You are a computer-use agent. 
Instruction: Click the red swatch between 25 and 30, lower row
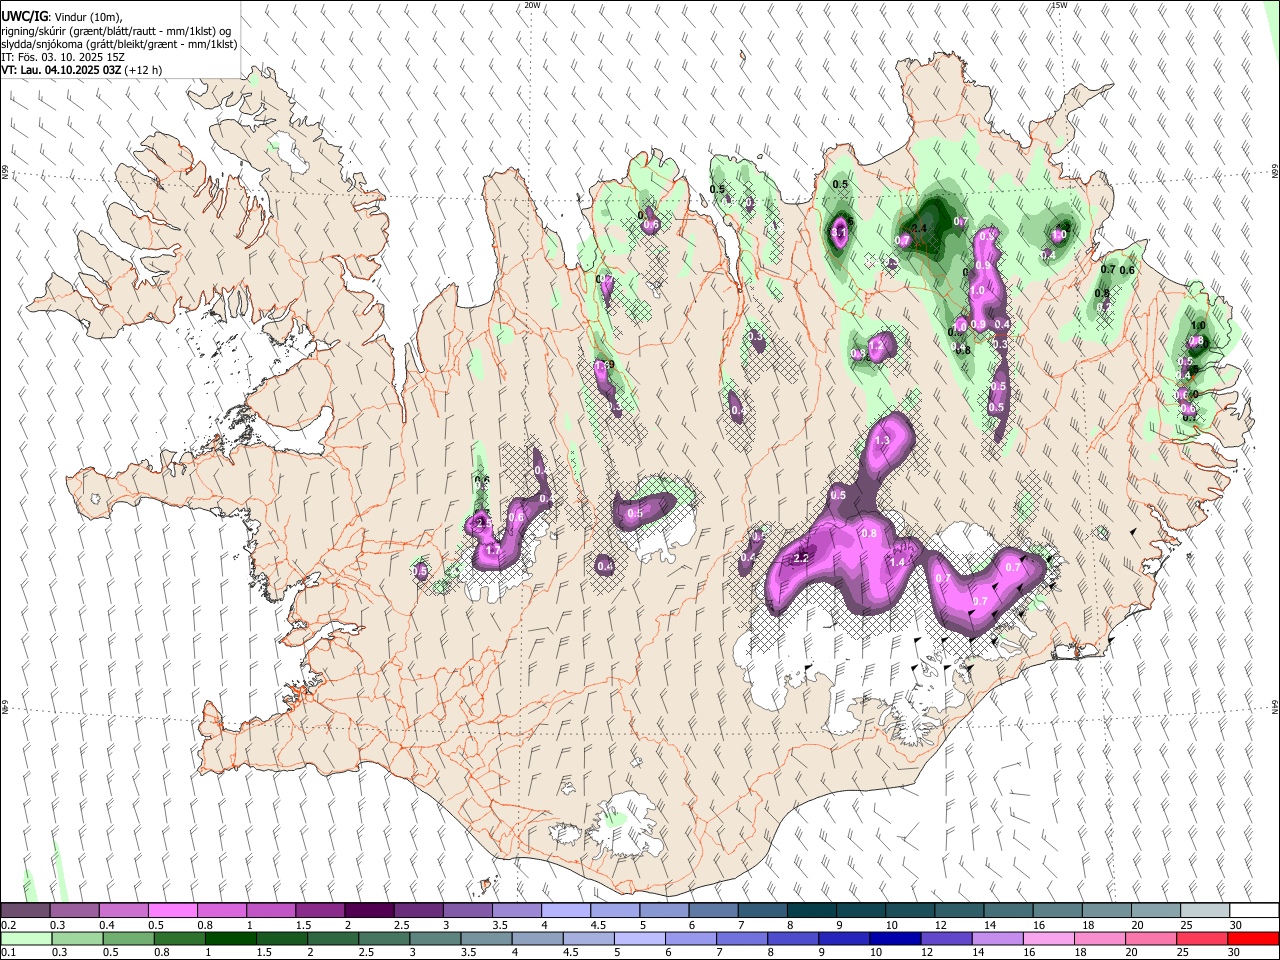point(1201,938)
